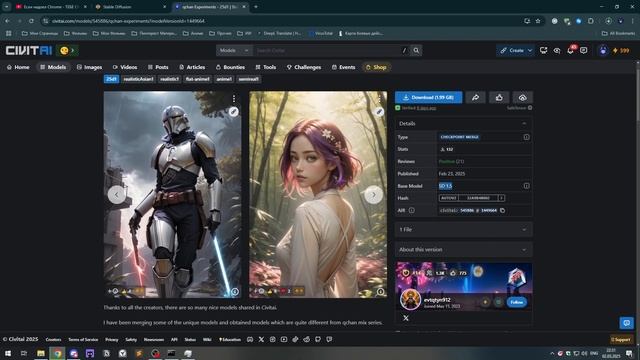
Task: Click the cloud upload icon button
Action: [522, 97]
